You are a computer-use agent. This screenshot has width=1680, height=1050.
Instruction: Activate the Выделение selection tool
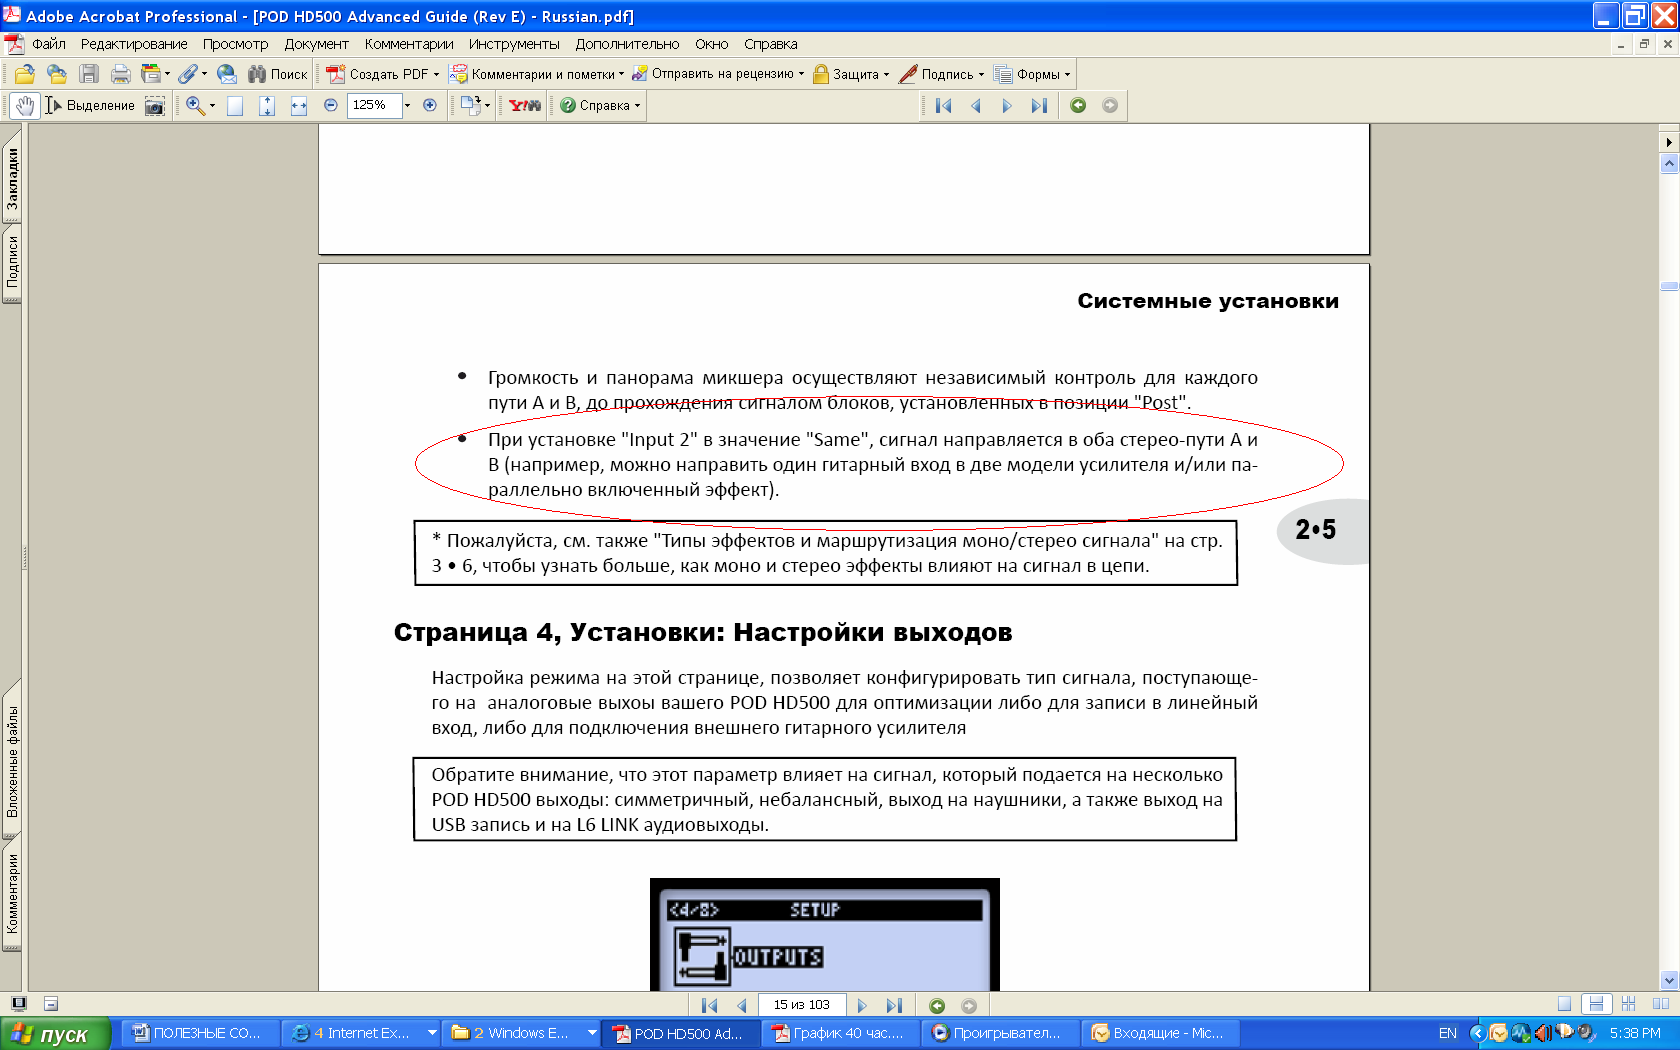click(90, 105)
